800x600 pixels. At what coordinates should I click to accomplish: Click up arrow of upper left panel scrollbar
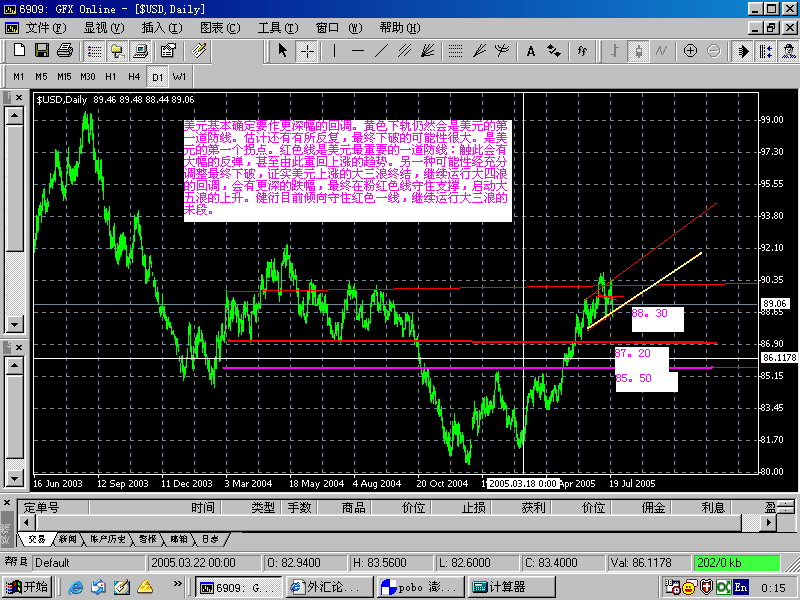pyautogui.click(x=14, y=116)
